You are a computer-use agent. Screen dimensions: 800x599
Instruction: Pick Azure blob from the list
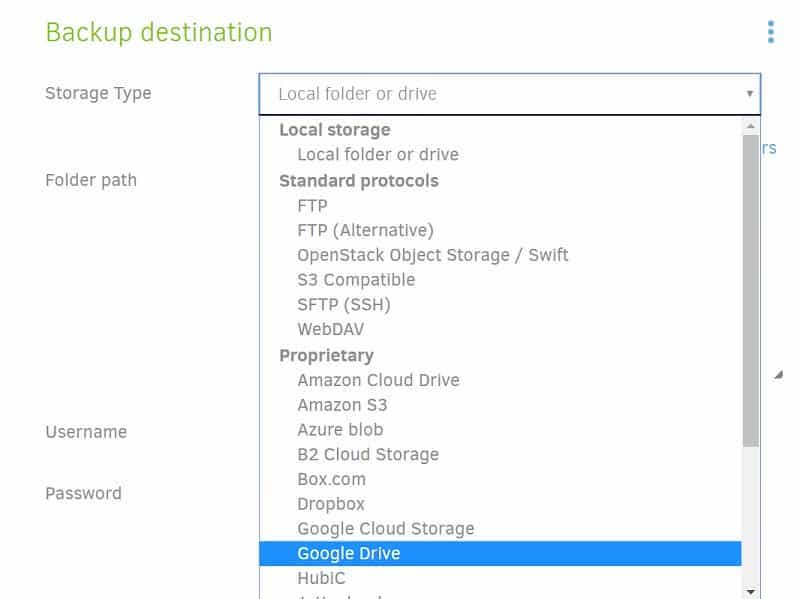500,430
